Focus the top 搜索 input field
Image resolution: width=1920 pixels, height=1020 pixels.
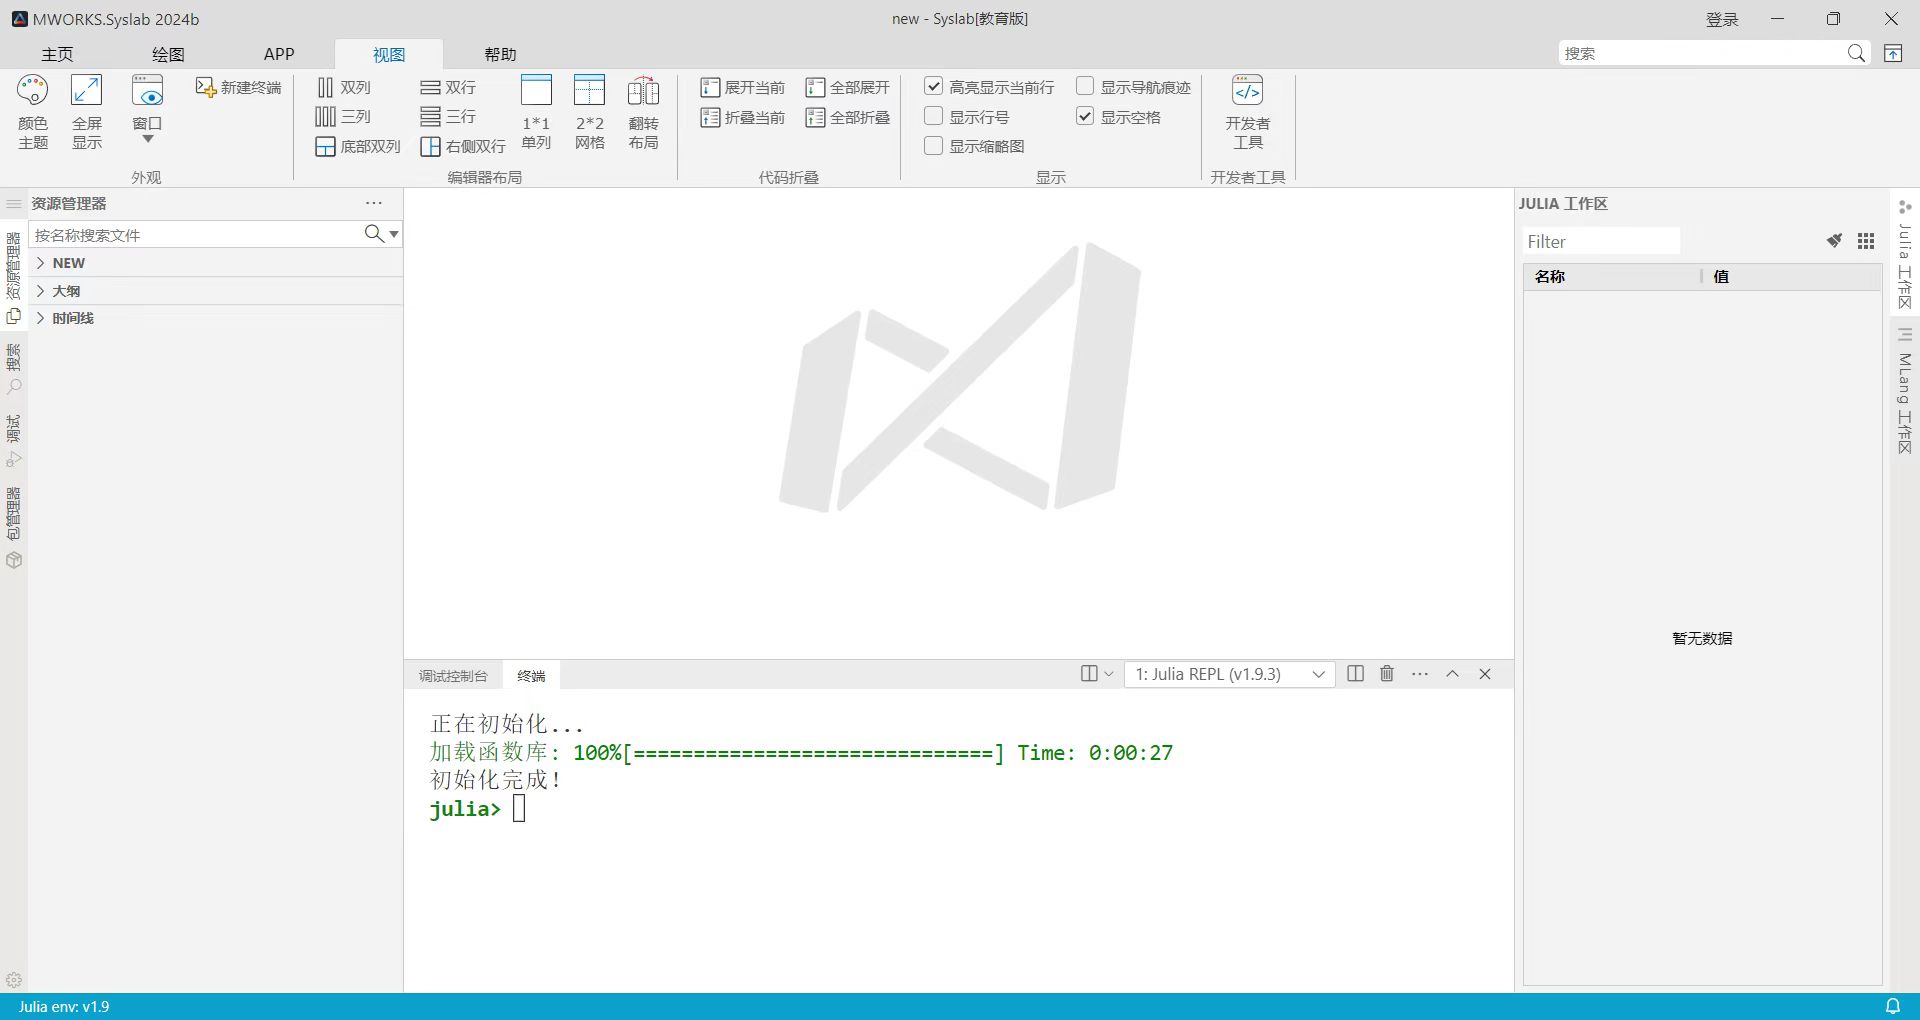point(1702,54)
